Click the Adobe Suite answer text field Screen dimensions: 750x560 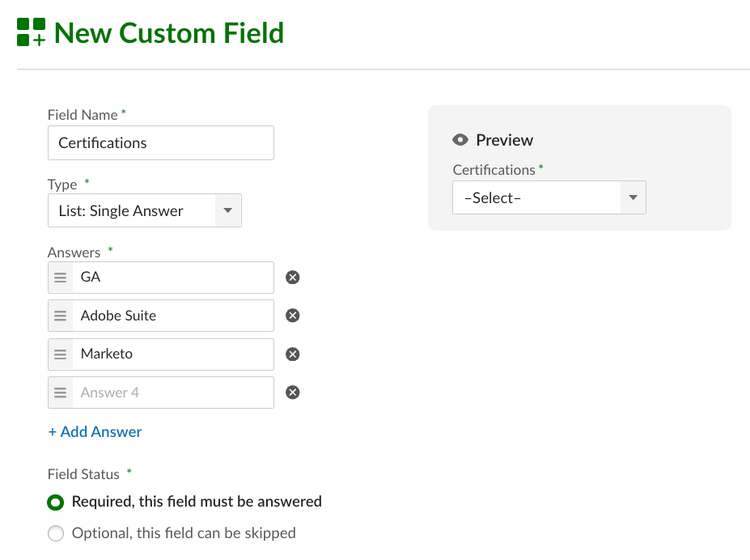click(173, 316)
